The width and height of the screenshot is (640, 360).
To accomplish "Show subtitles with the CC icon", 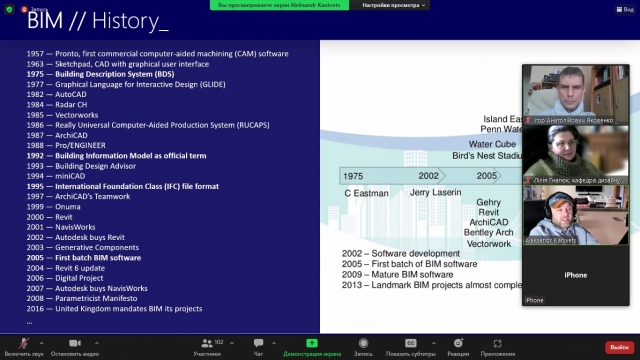I will [411, 343].
